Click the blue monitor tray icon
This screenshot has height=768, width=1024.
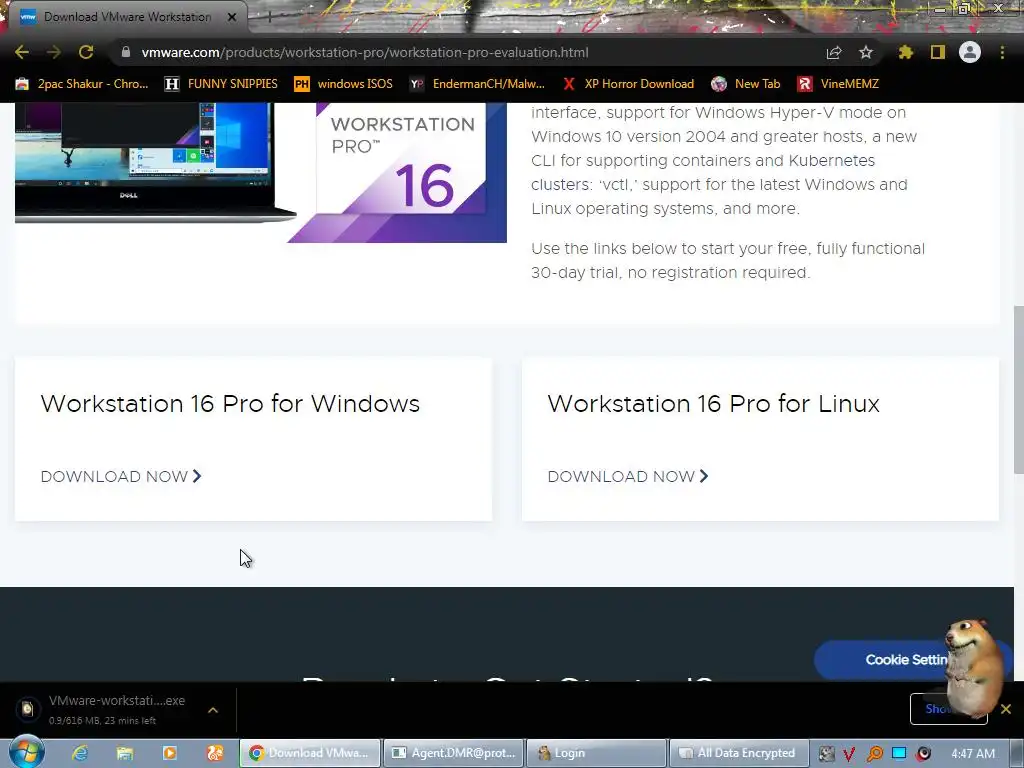tap(899, 753)
